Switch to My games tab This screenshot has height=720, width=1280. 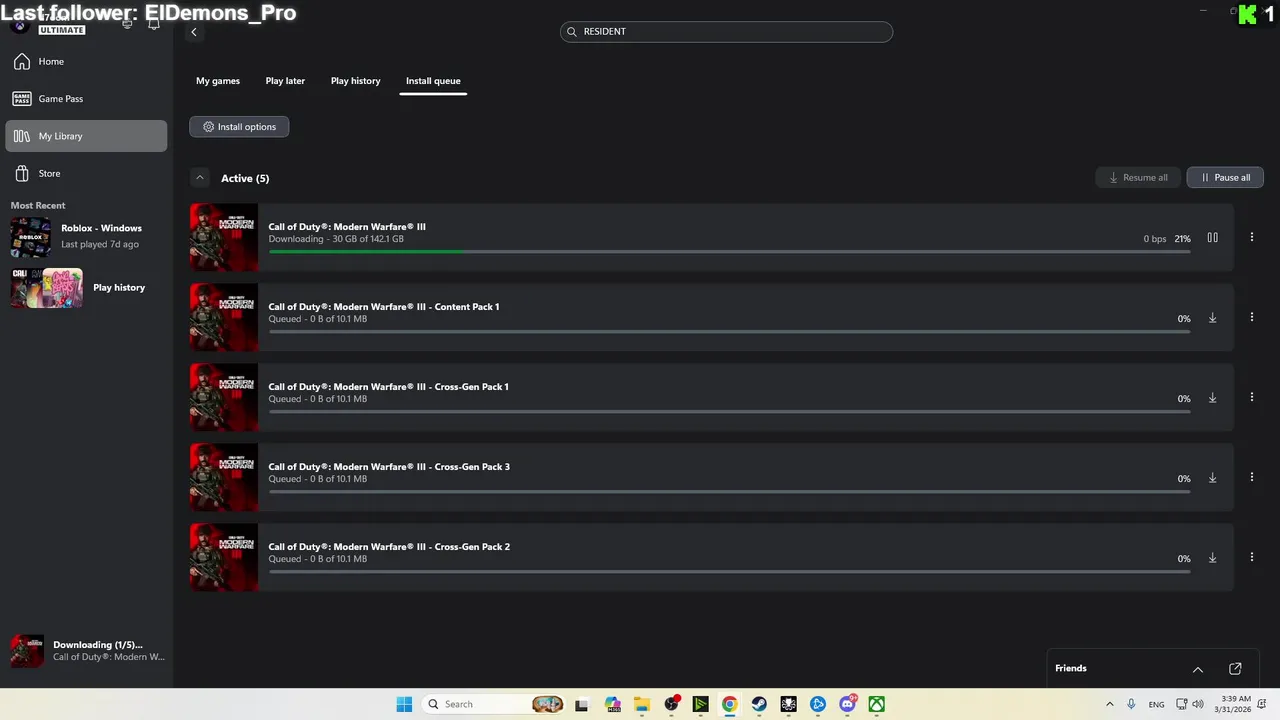[218, 81]
